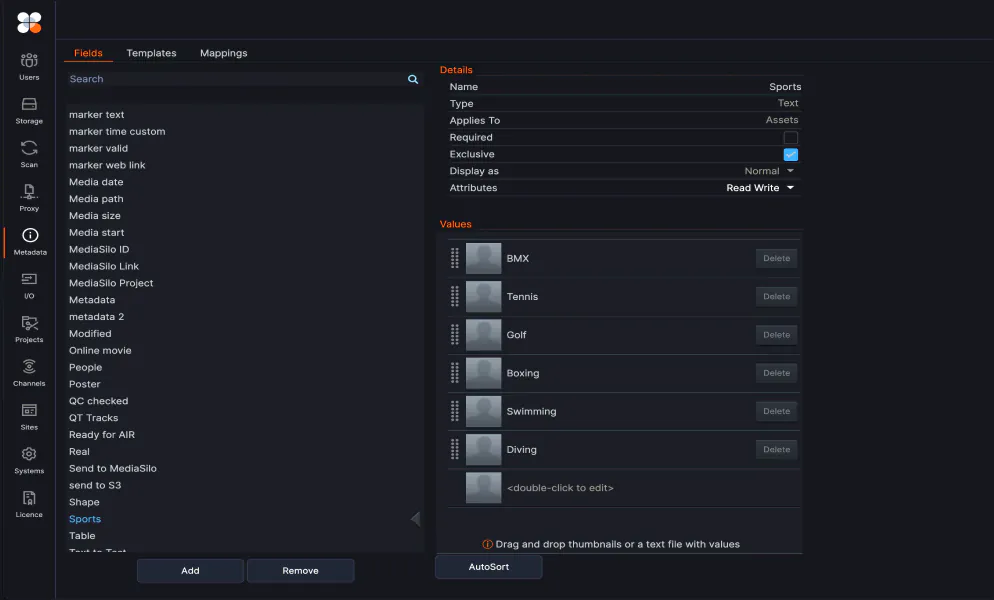
Task: Uncheck the Exclusive checkbox
Action: (790, 155)
